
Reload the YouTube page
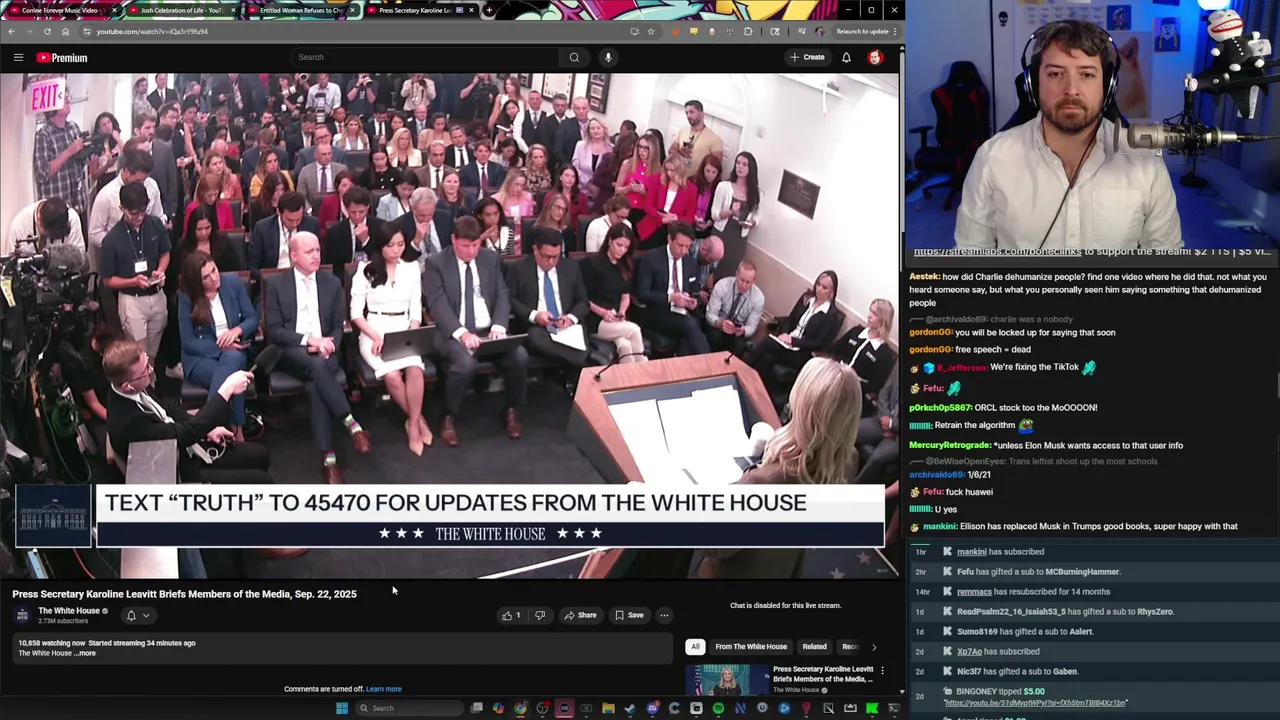coord(47,31)
